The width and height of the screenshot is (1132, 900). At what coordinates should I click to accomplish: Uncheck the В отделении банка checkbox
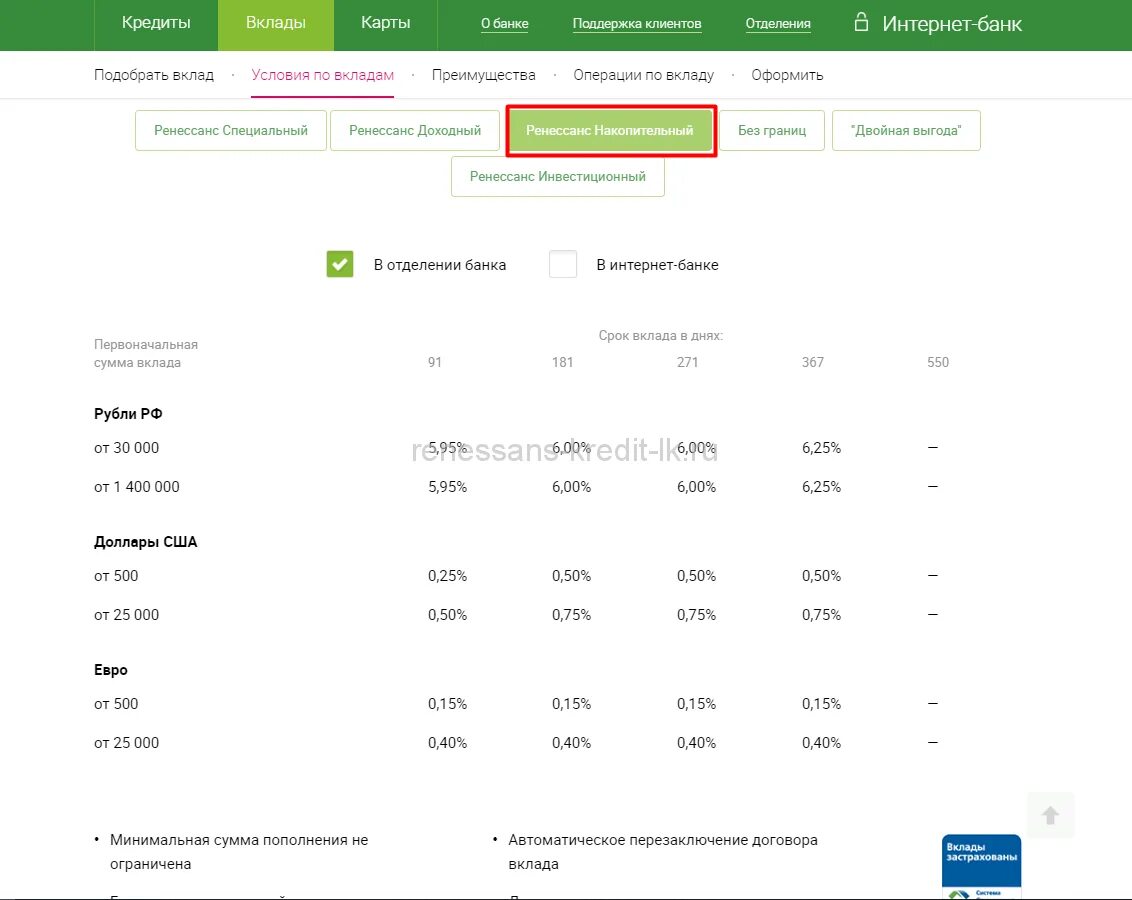pos(340,264)
